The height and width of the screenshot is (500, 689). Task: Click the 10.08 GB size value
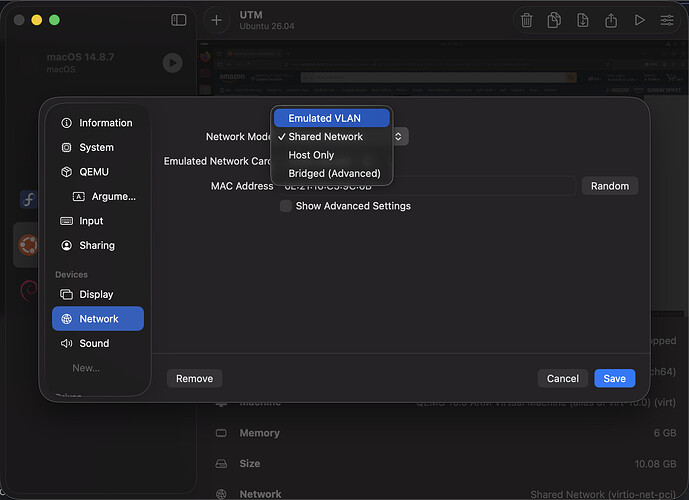(x=655, y=464)
